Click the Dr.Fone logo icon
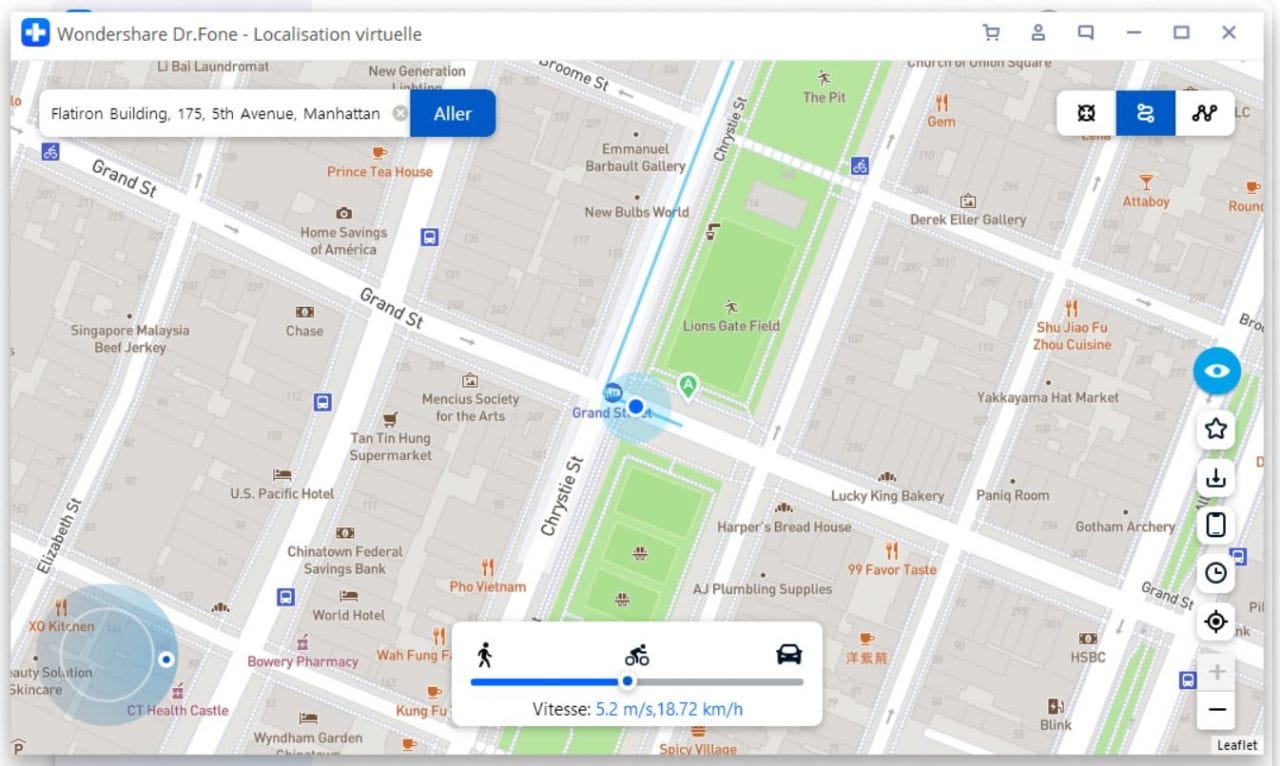The image size is (1280, 766). [35, 33]
